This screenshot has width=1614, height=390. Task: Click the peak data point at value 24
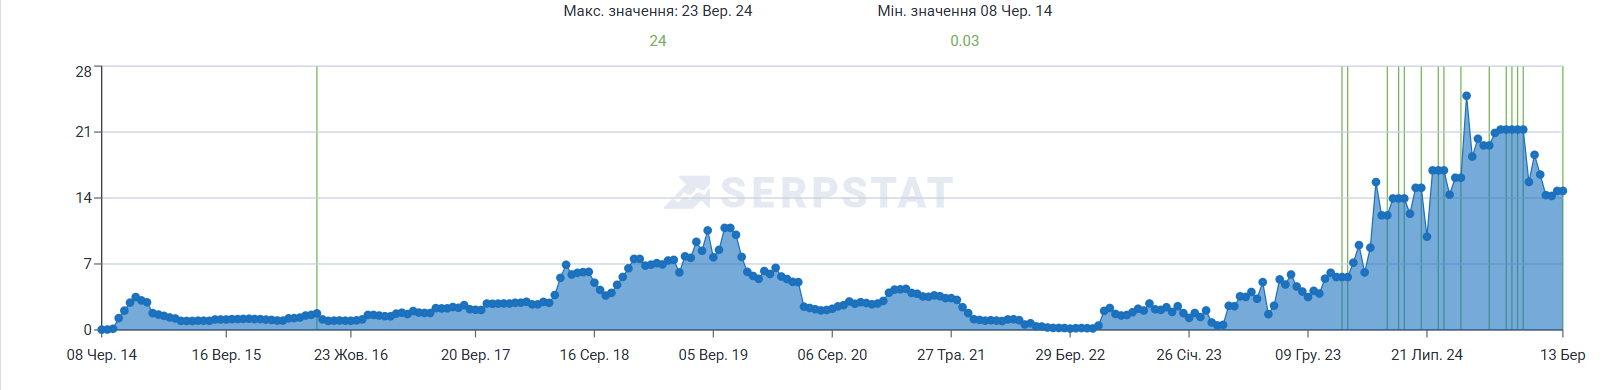1466,96
